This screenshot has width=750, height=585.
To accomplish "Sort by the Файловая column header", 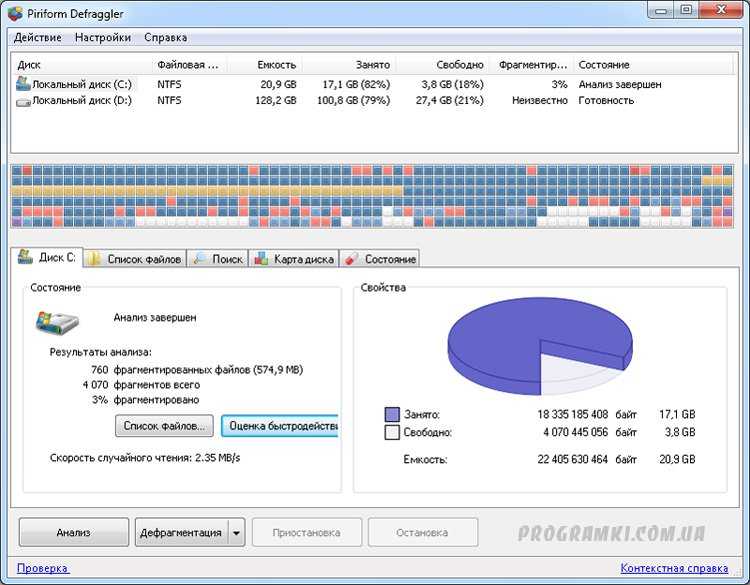I will pos(188,65).
